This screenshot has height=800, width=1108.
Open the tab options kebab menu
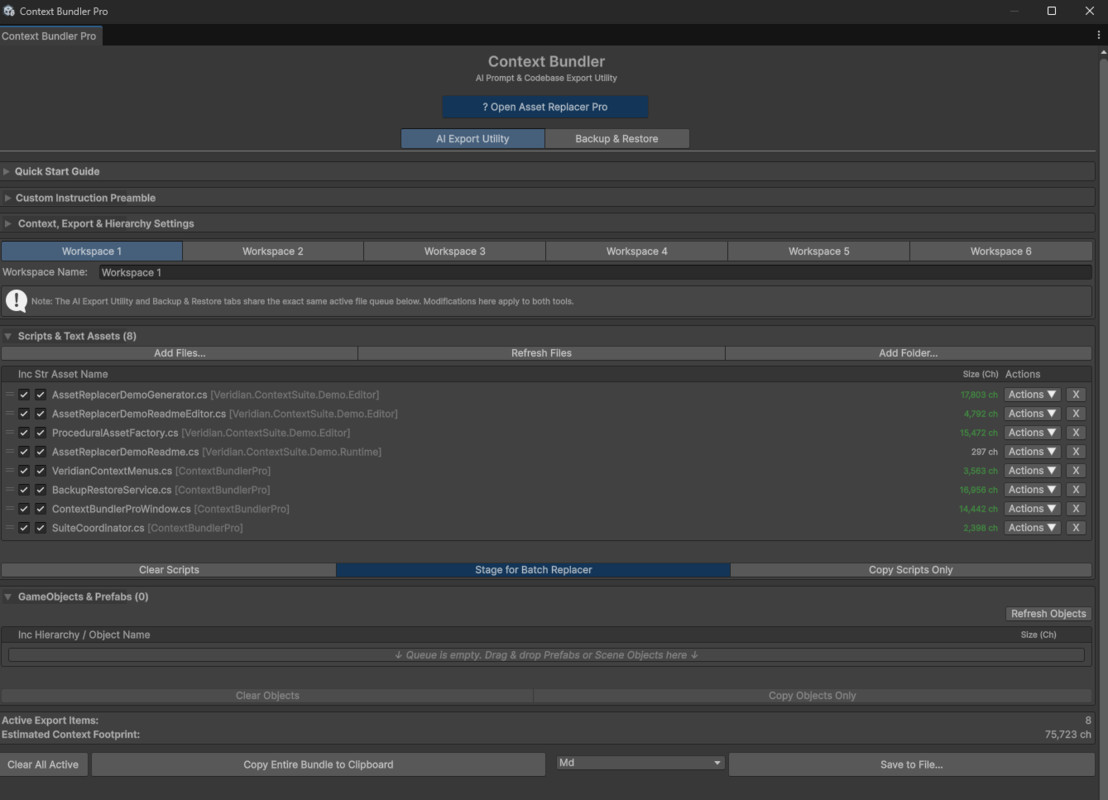pyautogui.click(x=1098, y=35)
